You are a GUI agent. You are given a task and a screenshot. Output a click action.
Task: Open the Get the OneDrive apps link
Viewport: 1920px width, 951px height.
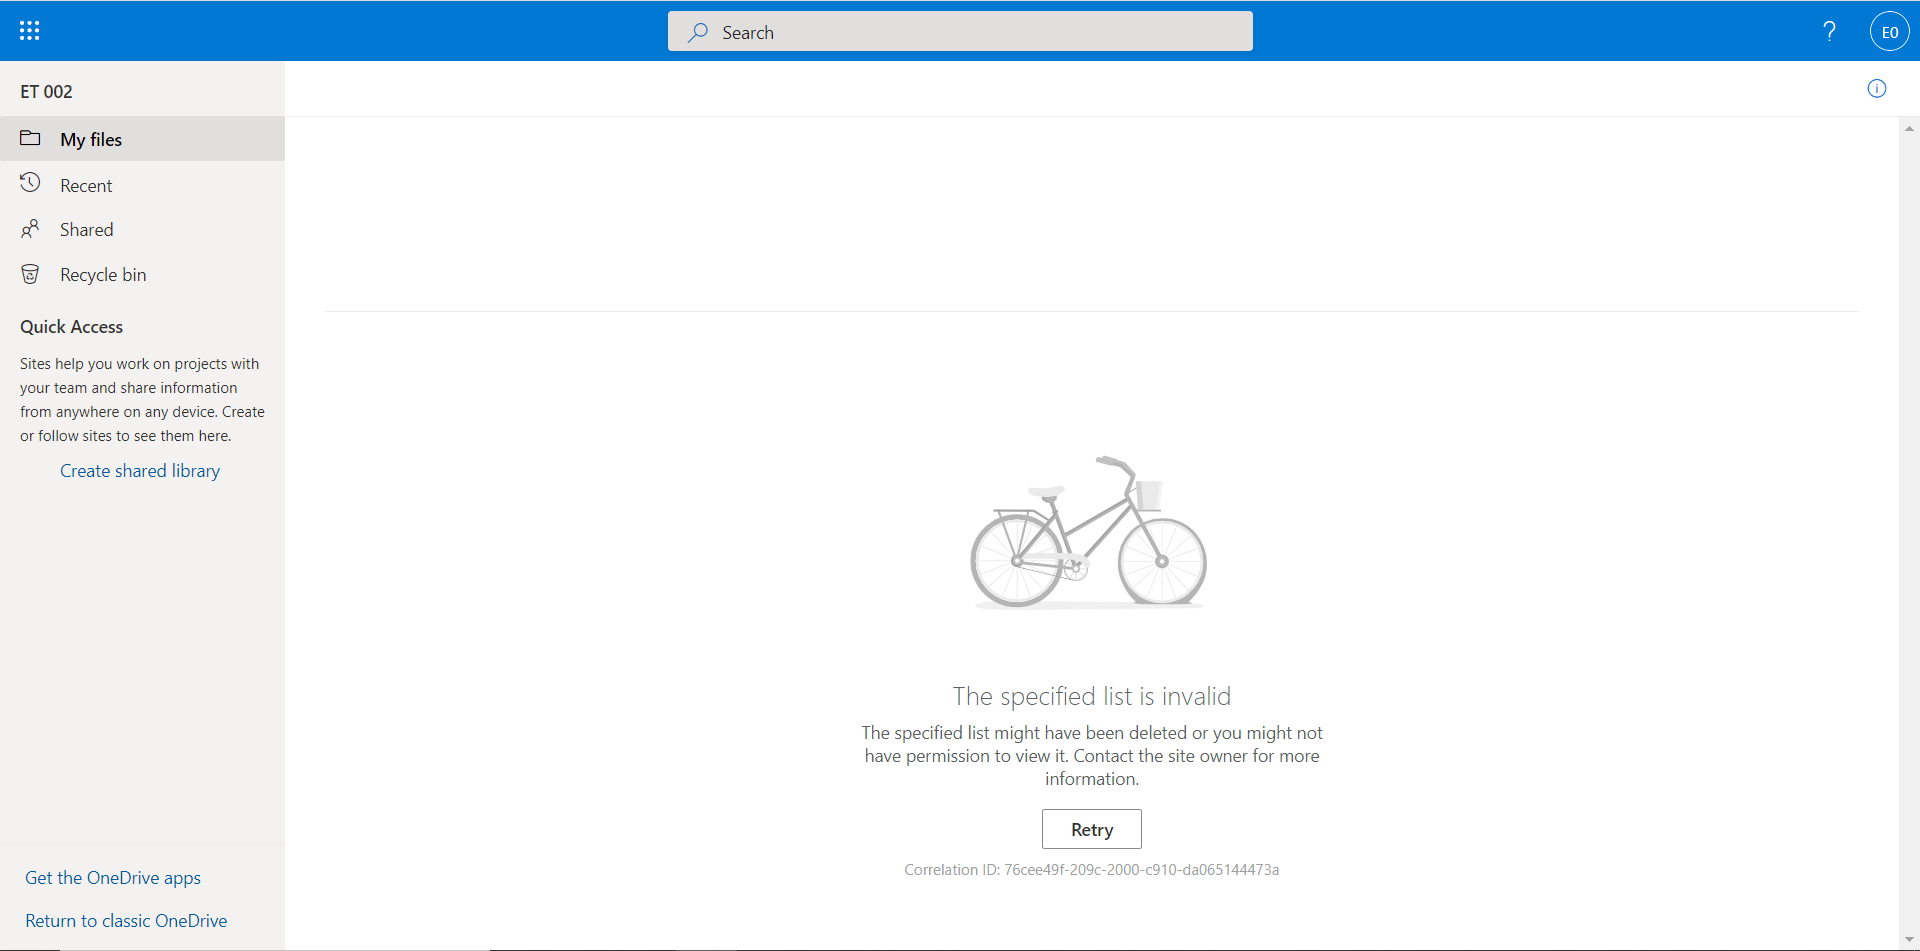[113, 878]
